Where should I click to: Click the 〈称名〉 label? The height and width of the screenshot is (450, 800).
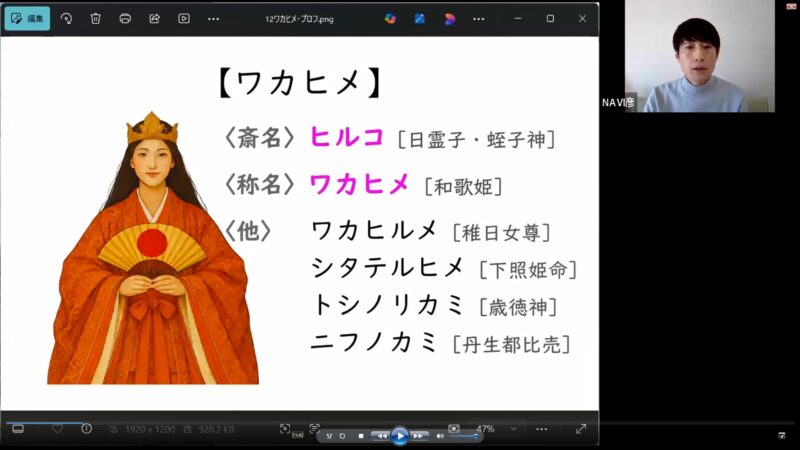tap(259, 184)
